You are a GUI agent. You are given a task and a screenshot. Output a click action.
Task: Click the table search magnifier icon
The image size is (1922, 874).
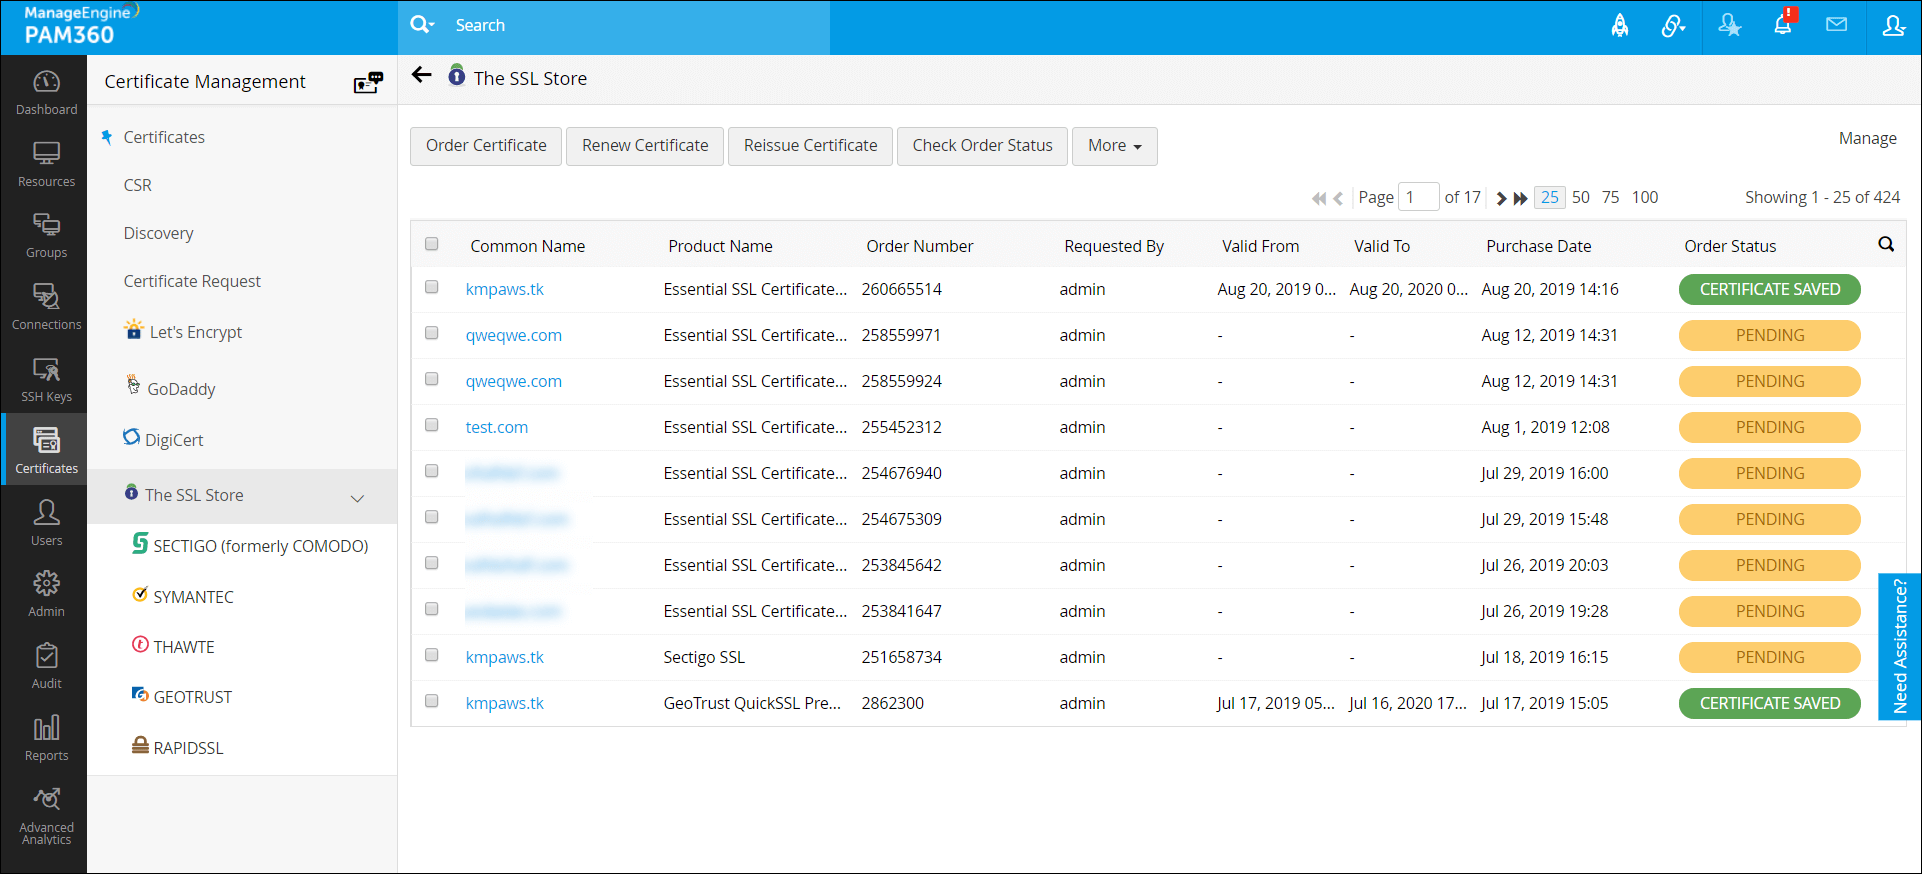click(1886, 245)
